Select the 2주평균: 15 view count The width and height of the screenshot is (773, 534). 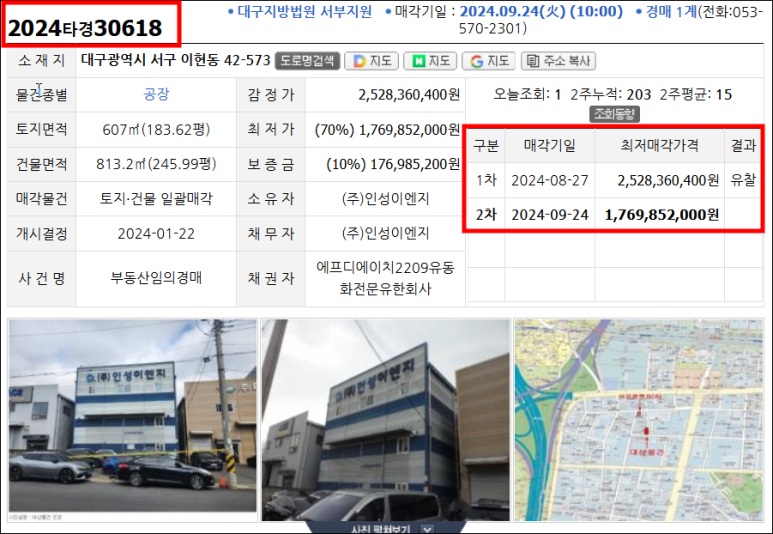(x=696, y=94)
